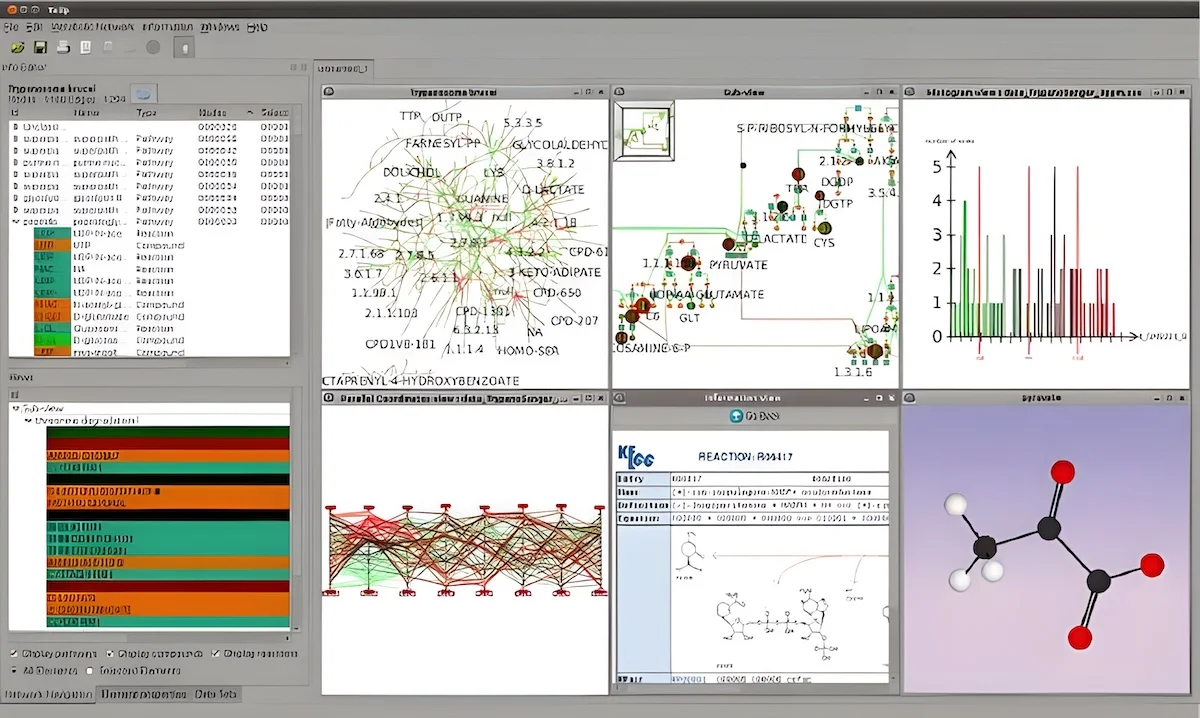Click the round blue icon above KEGG page

point(737,416)
